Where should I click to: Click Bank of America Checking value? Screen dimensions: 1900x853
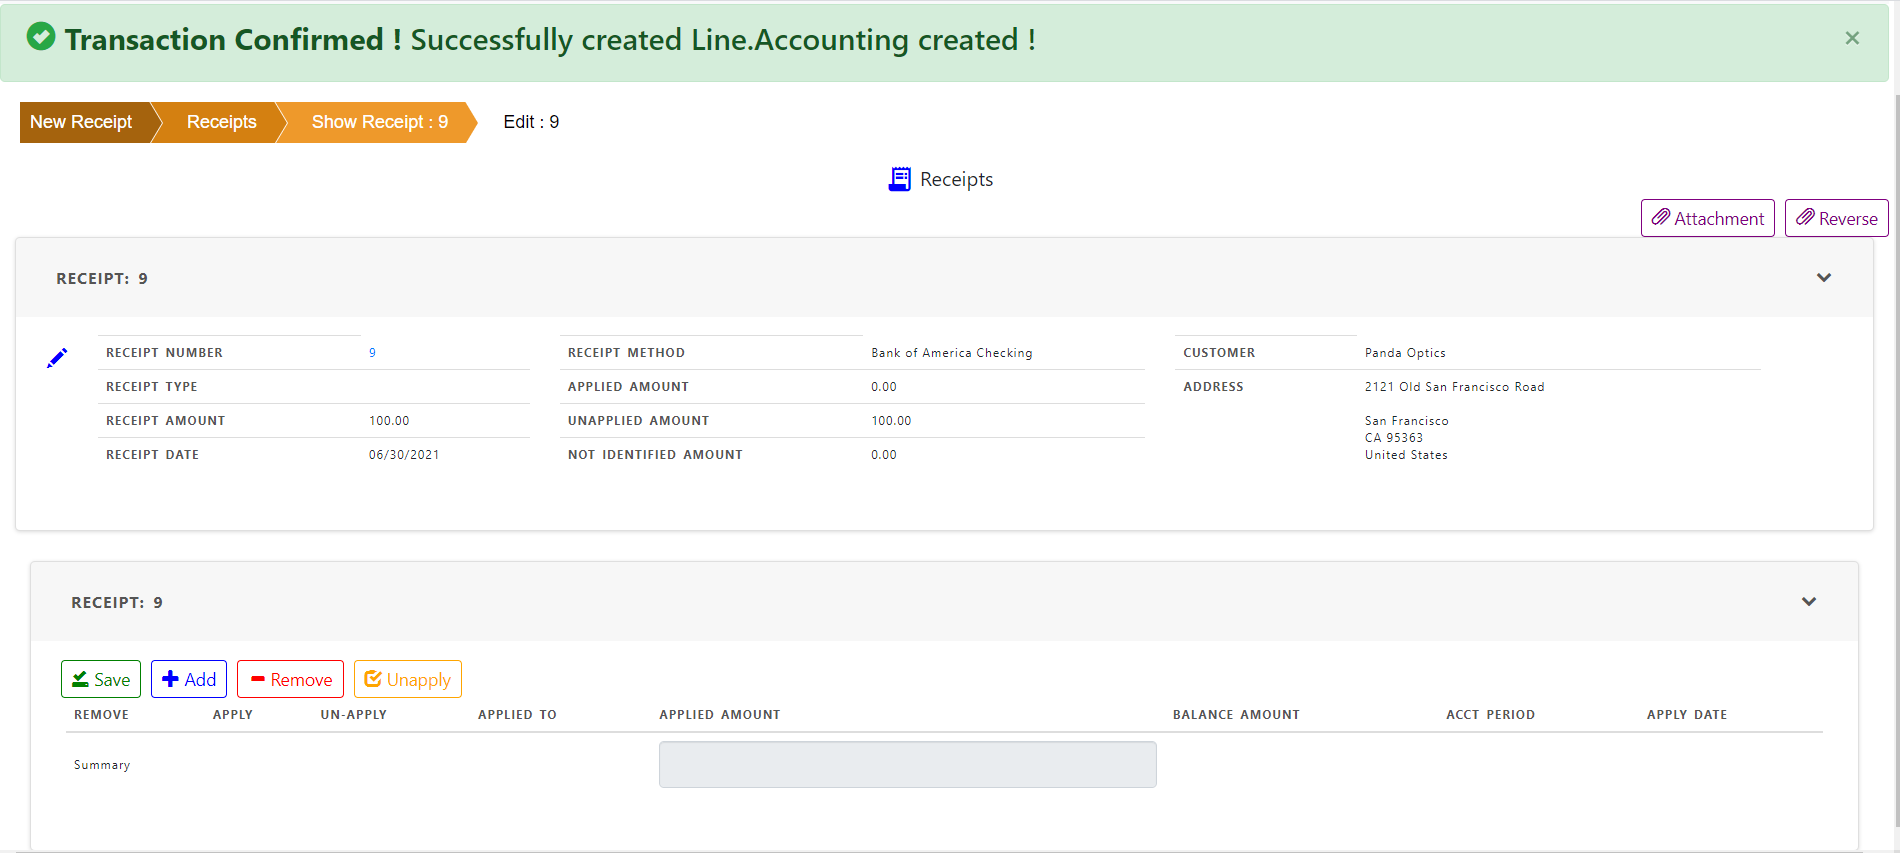pos(951,353)
